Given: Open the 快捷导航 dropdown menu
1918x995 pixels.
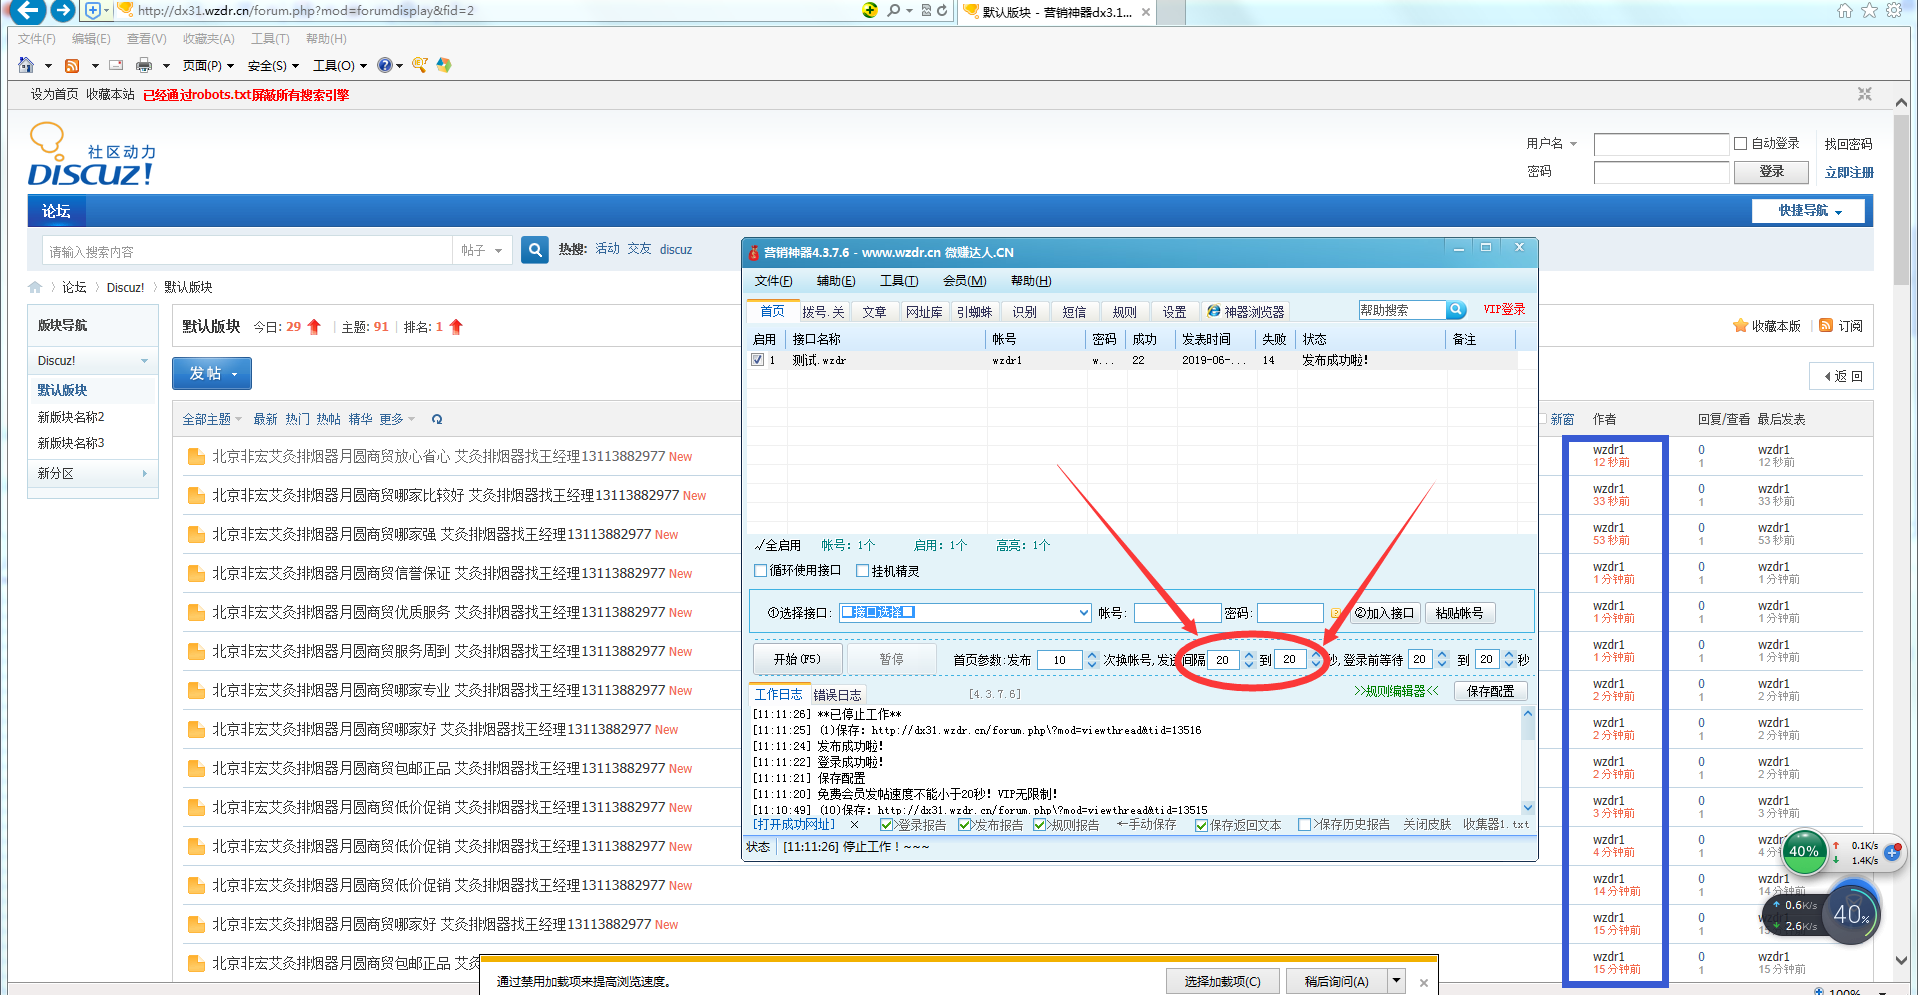Looking at the screenshot, I should coord(1808,211).
